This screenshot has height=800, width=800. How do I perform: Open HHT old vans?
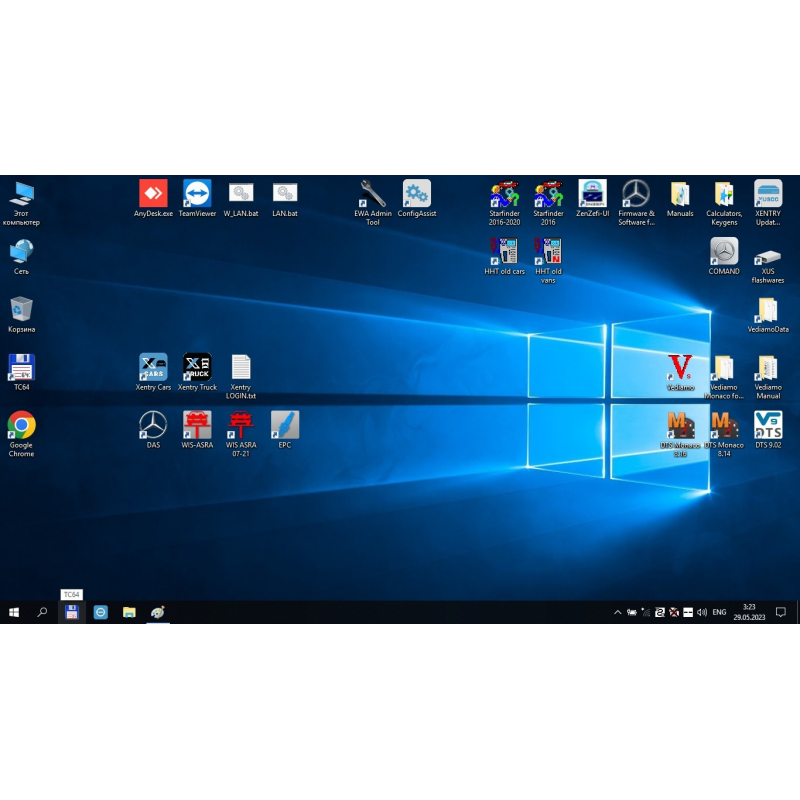pyautogui.click(x=548, y=253)
